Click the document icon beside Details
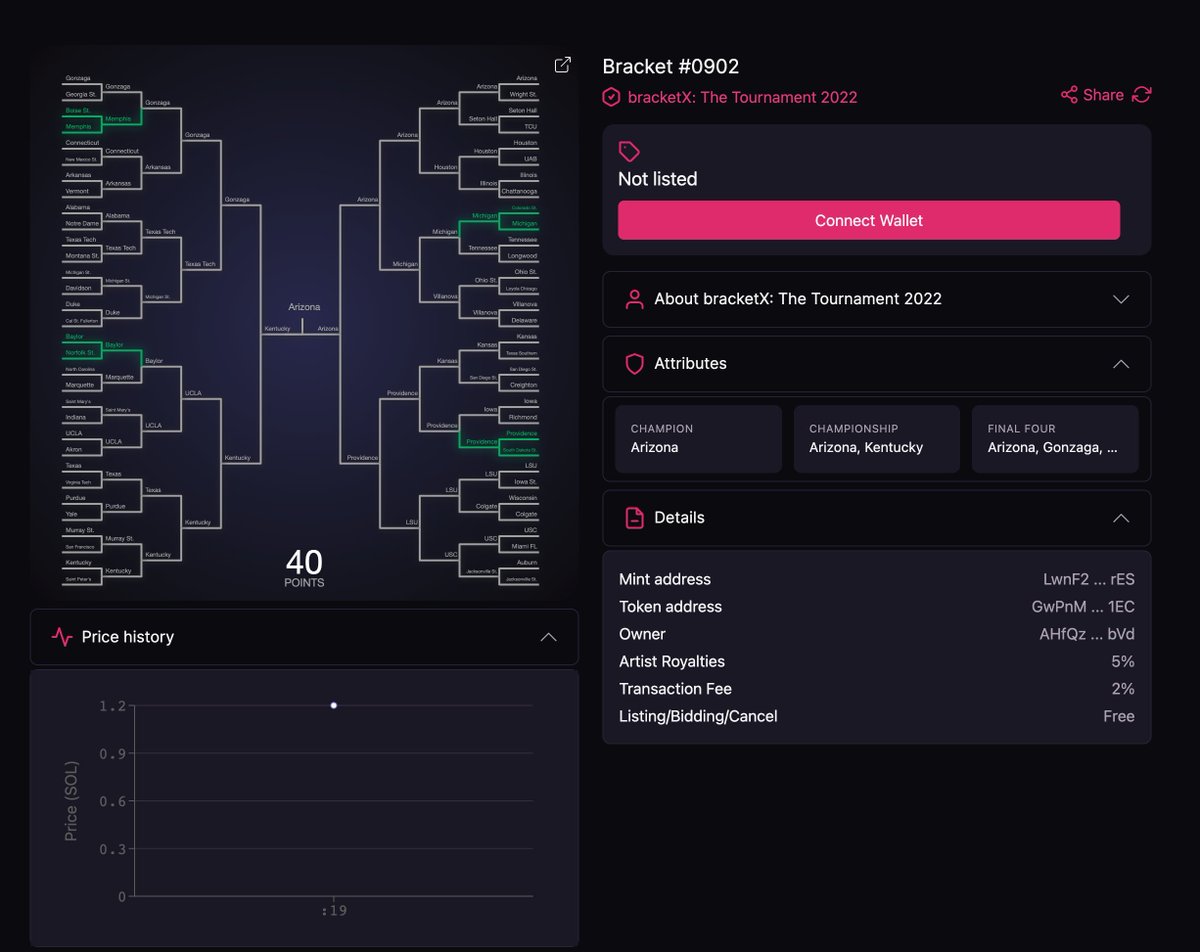Image resolution: width=1200 pixels, height=952 pixels. (634, 518)
